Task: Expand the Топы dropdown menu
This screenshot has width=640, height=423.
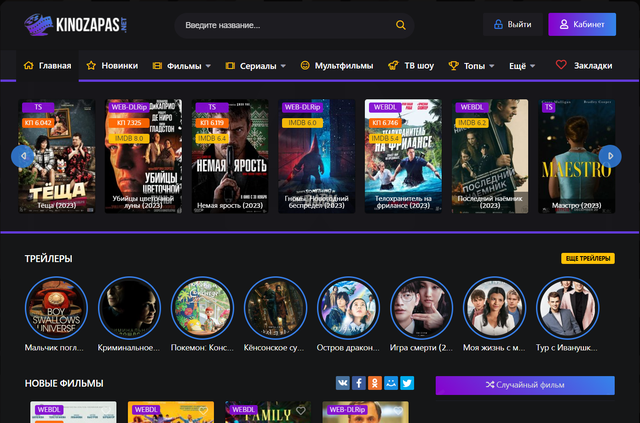Action: 471,66
